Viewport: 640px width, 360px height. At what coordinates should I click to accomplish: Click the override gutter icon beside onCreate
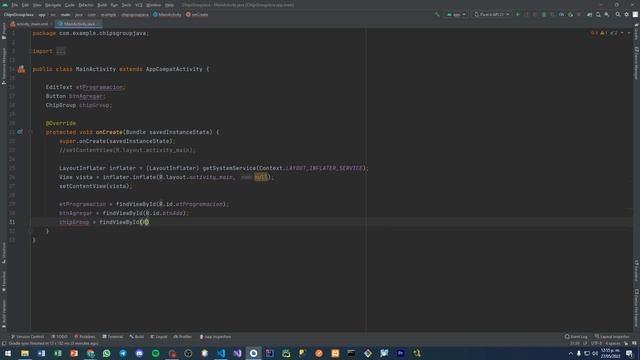[x=20, y=132]
